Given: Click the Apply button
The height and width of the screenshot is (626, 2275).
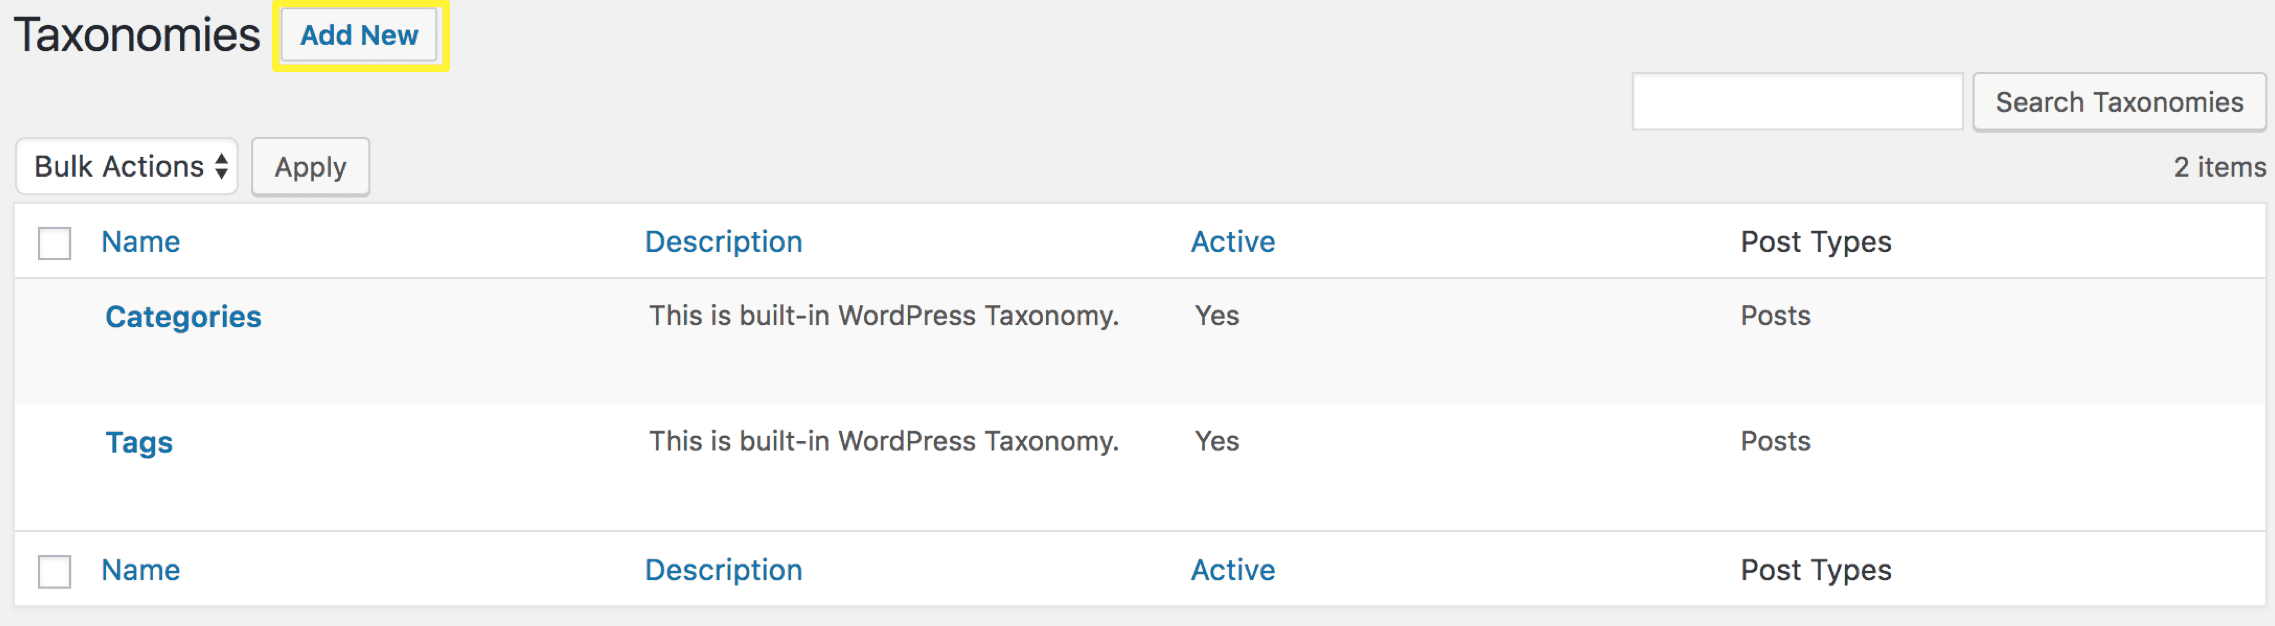Looking at the screenshot, I should (310, 166).
